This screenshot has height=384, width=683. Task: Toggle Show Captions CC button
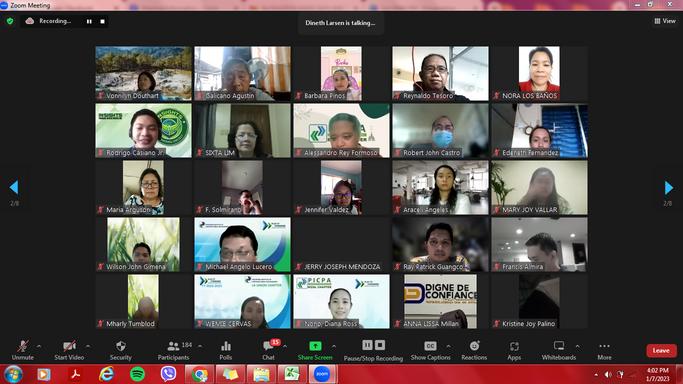click(430, 346)
